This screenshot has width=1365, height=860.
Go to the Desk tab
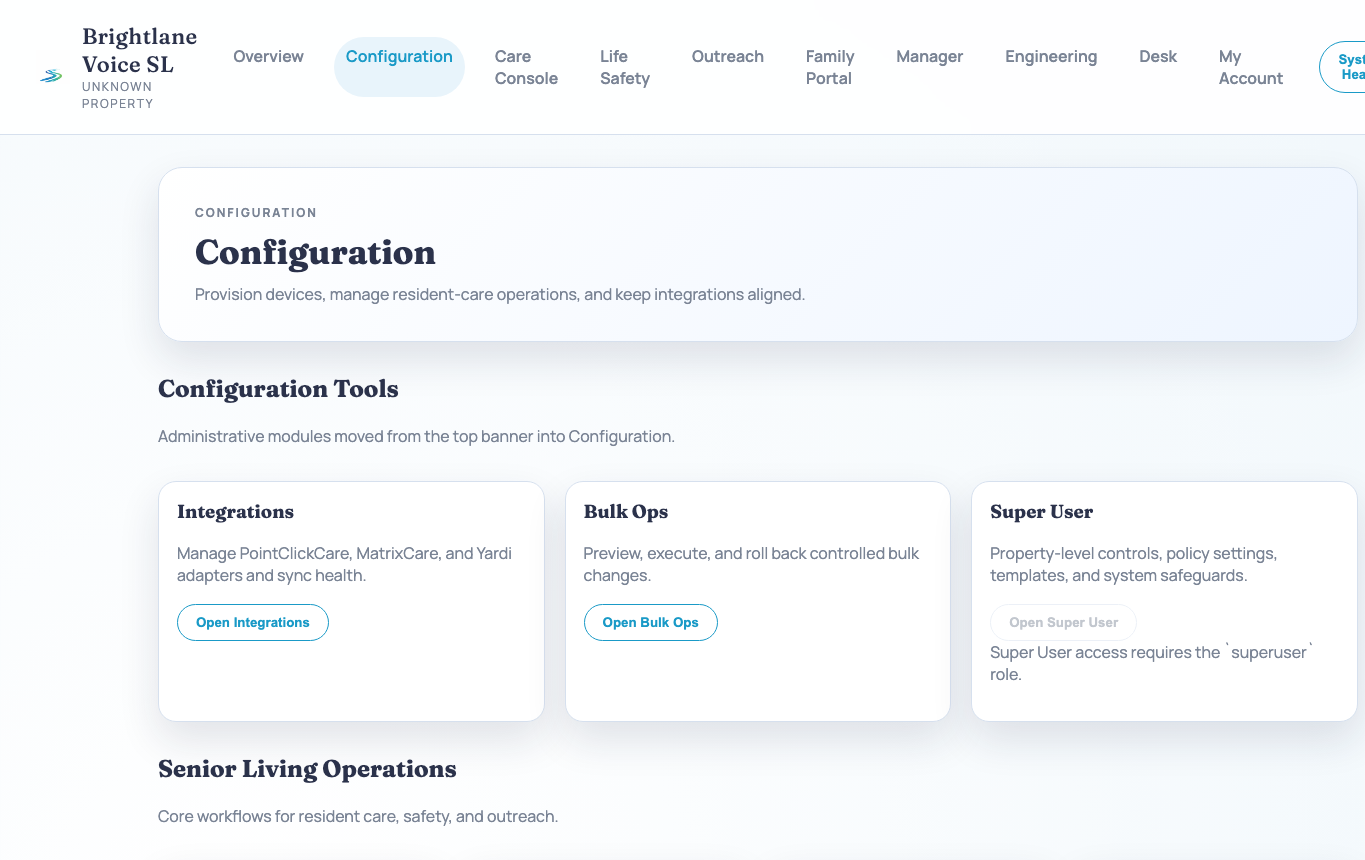pyautogui.click(x=1158, y=57)
